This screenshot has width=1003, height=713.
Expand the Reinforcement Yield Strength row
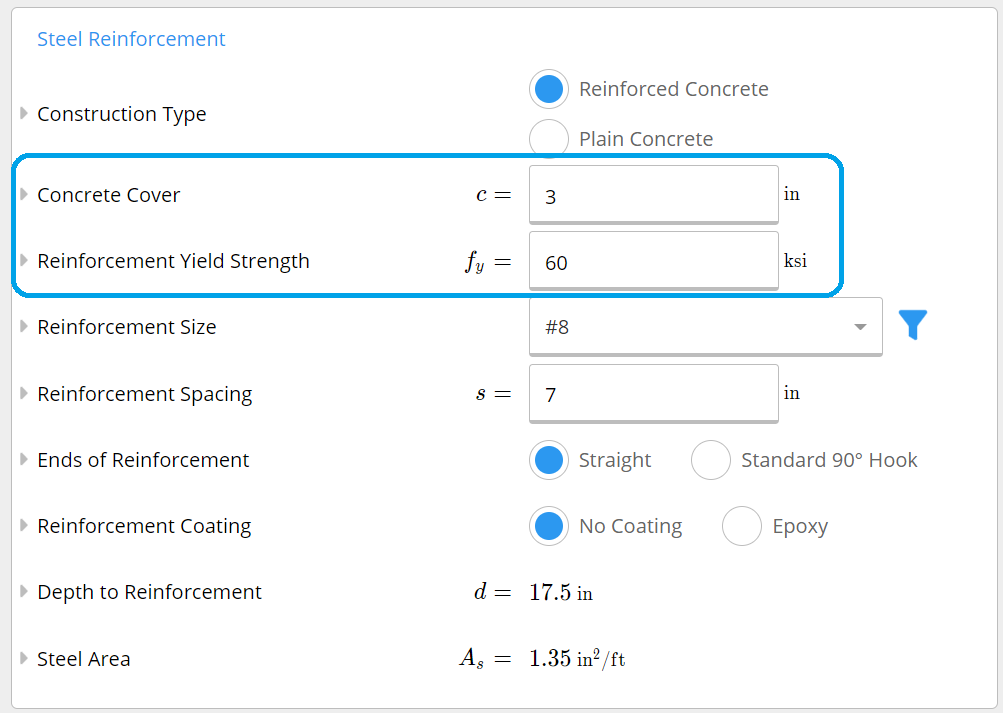pos(22,261)
